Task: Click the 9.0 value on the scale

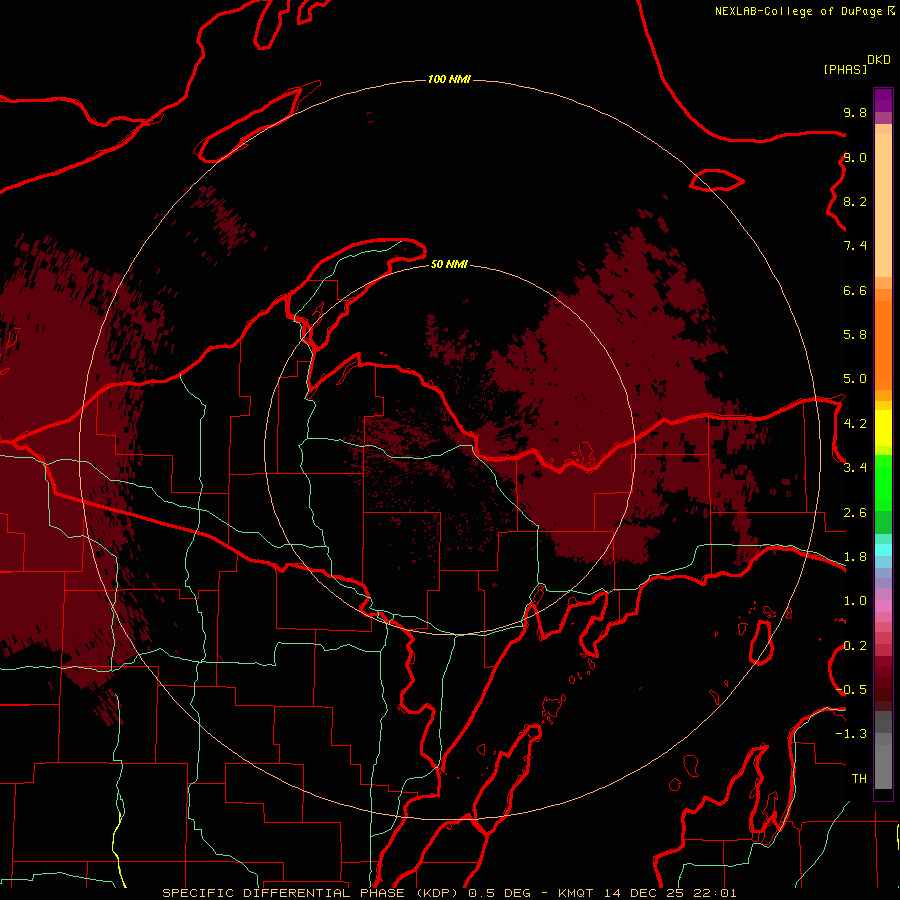Action: [855, 157]
